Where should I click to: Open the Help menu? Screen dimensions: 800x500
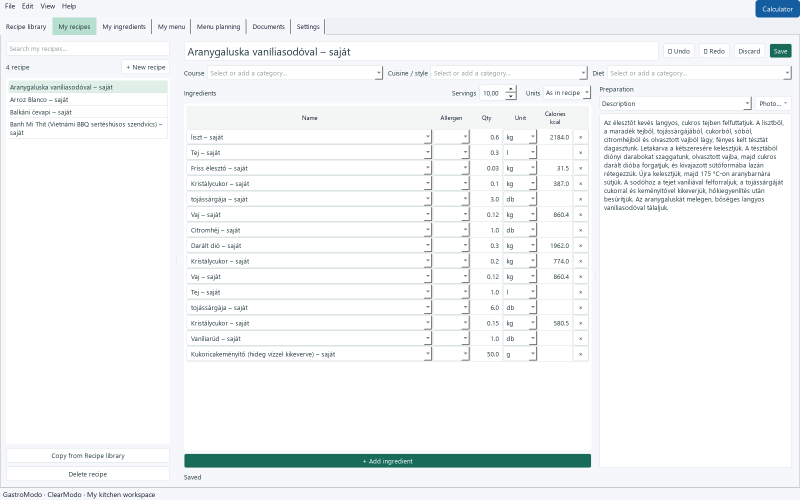tap(69, 6)
